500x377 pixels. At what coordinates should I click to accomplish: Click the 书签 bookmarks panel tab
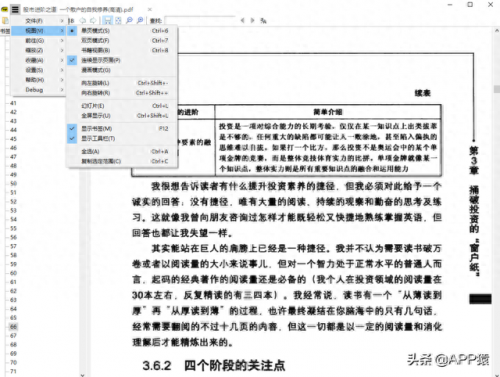tap(5, 31)
